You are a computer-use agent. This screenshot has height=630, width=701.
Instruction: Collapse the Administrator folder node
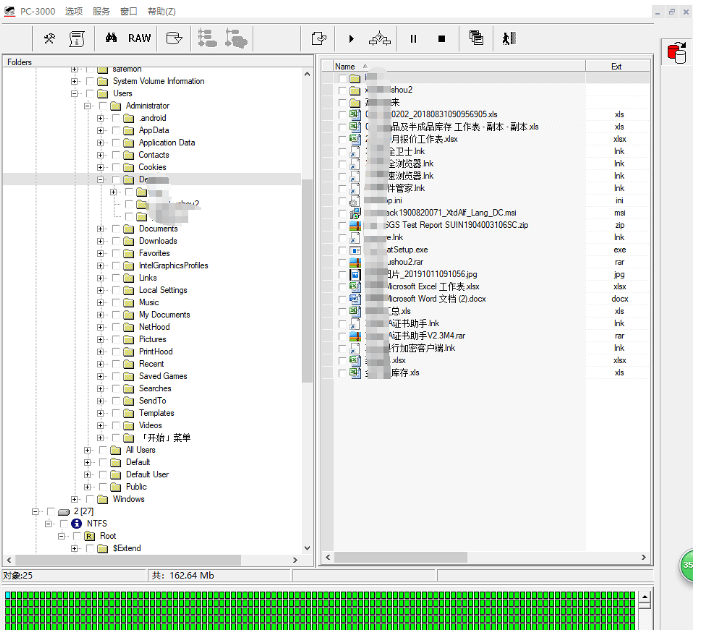pyautogui.click(x=87, y=106)
